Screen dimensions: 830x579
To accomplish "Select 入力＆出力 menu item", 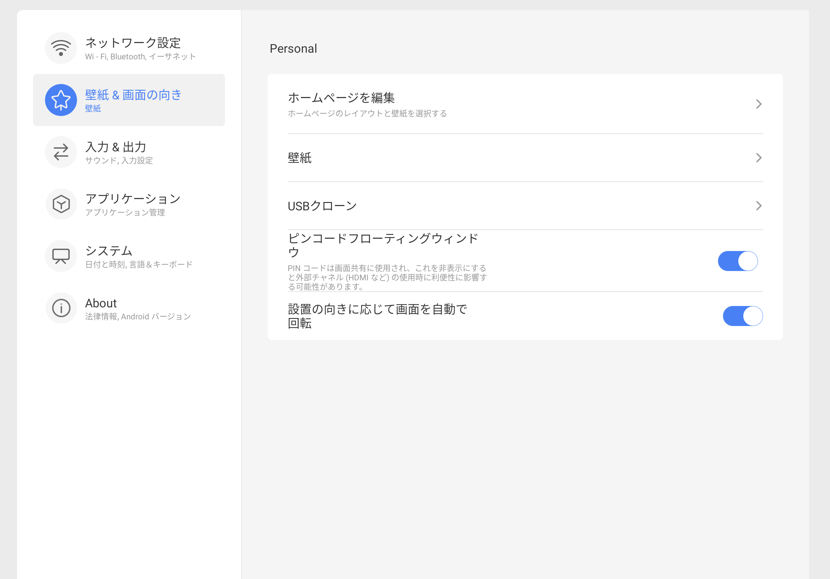I will [x=116, y=147].
